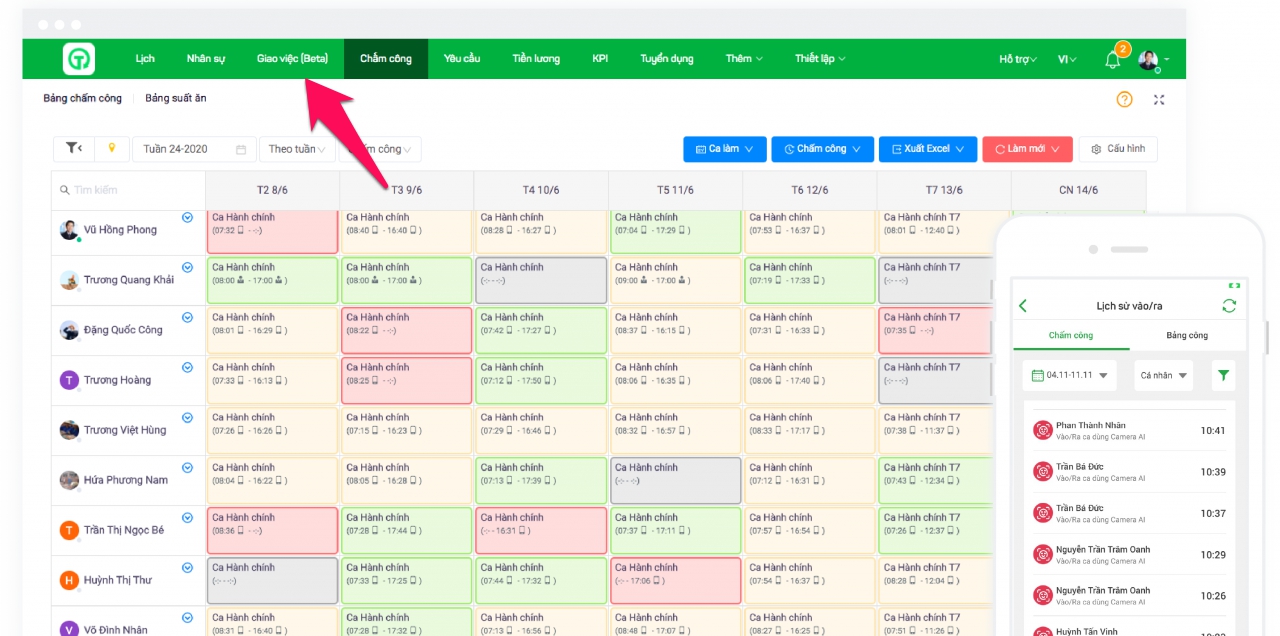This screenshot has height=636, width=1280.
Task: Click the green app logo icon
Action: 78,60
